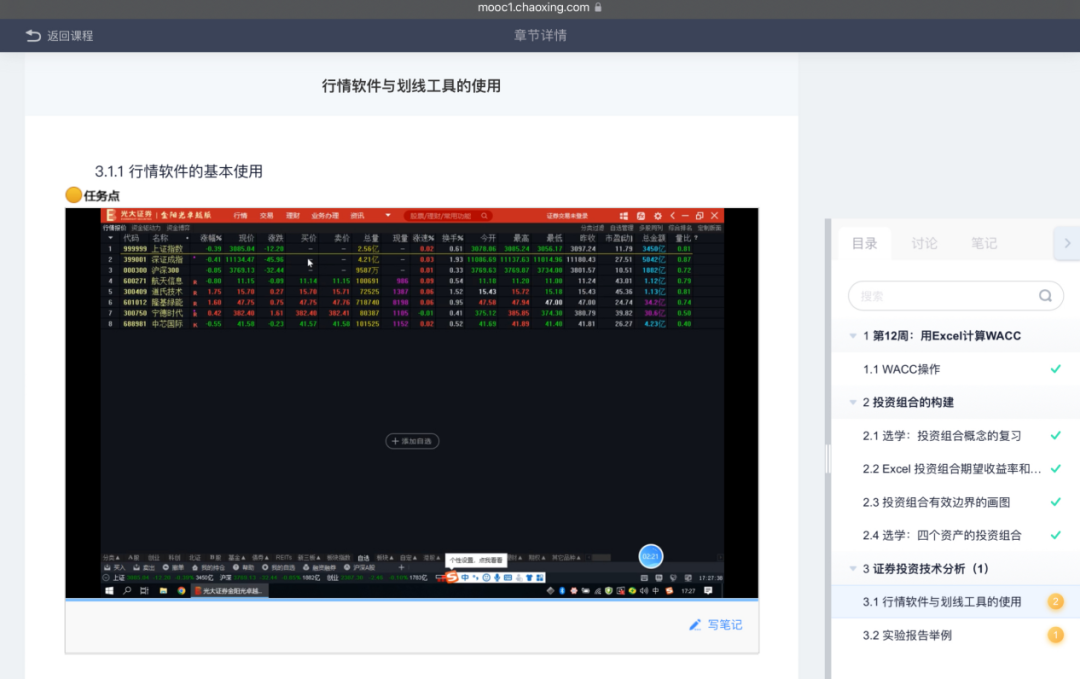Click the search magnifier icon in sidebar
This screenshot has height=679, width=1080.
(1045, 296)
